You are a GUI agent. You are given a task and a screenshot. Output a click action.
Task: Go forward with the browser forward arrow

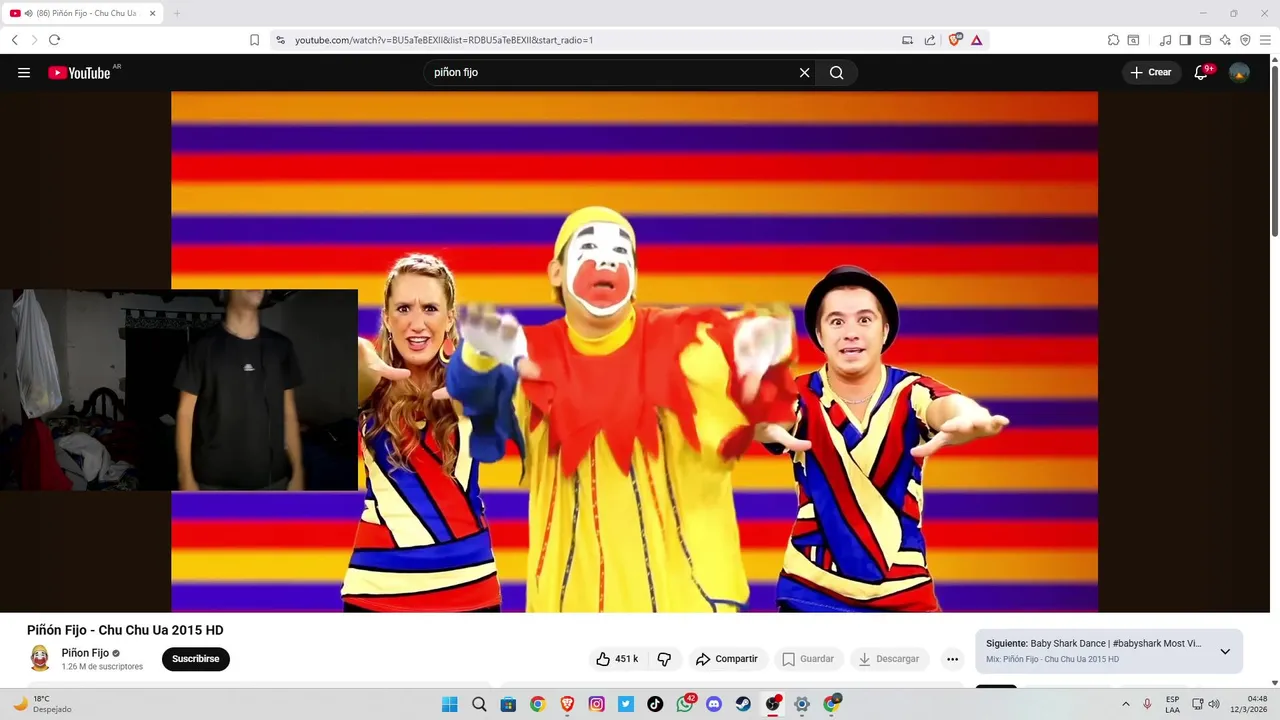(x=34, y=40)
